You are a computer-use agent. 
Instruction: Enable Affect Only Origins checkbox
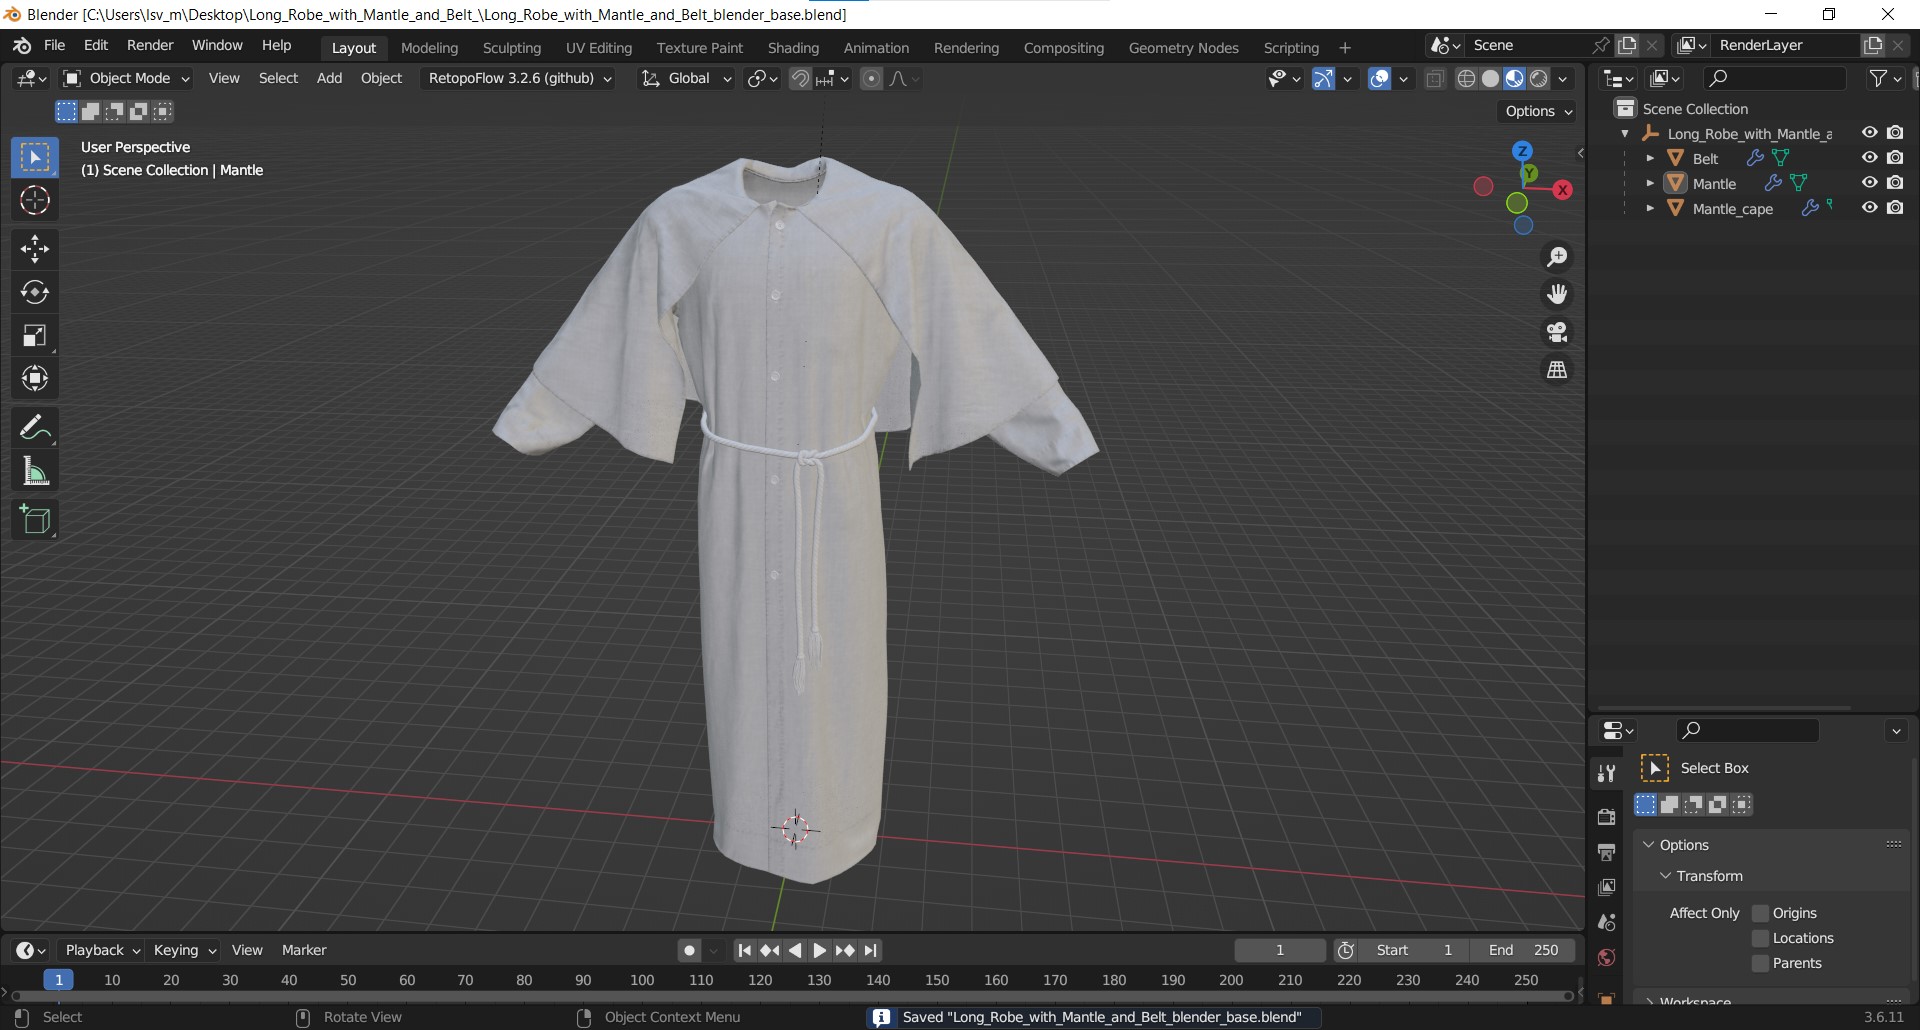(1761, 913)
